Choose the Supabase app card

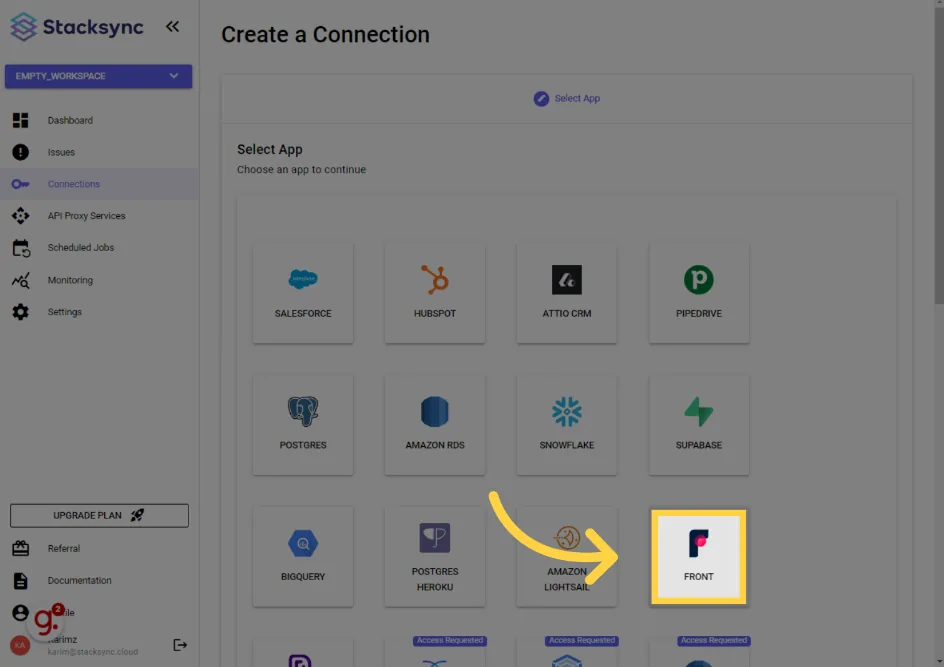pyautogui.click(x=699, y=425)
